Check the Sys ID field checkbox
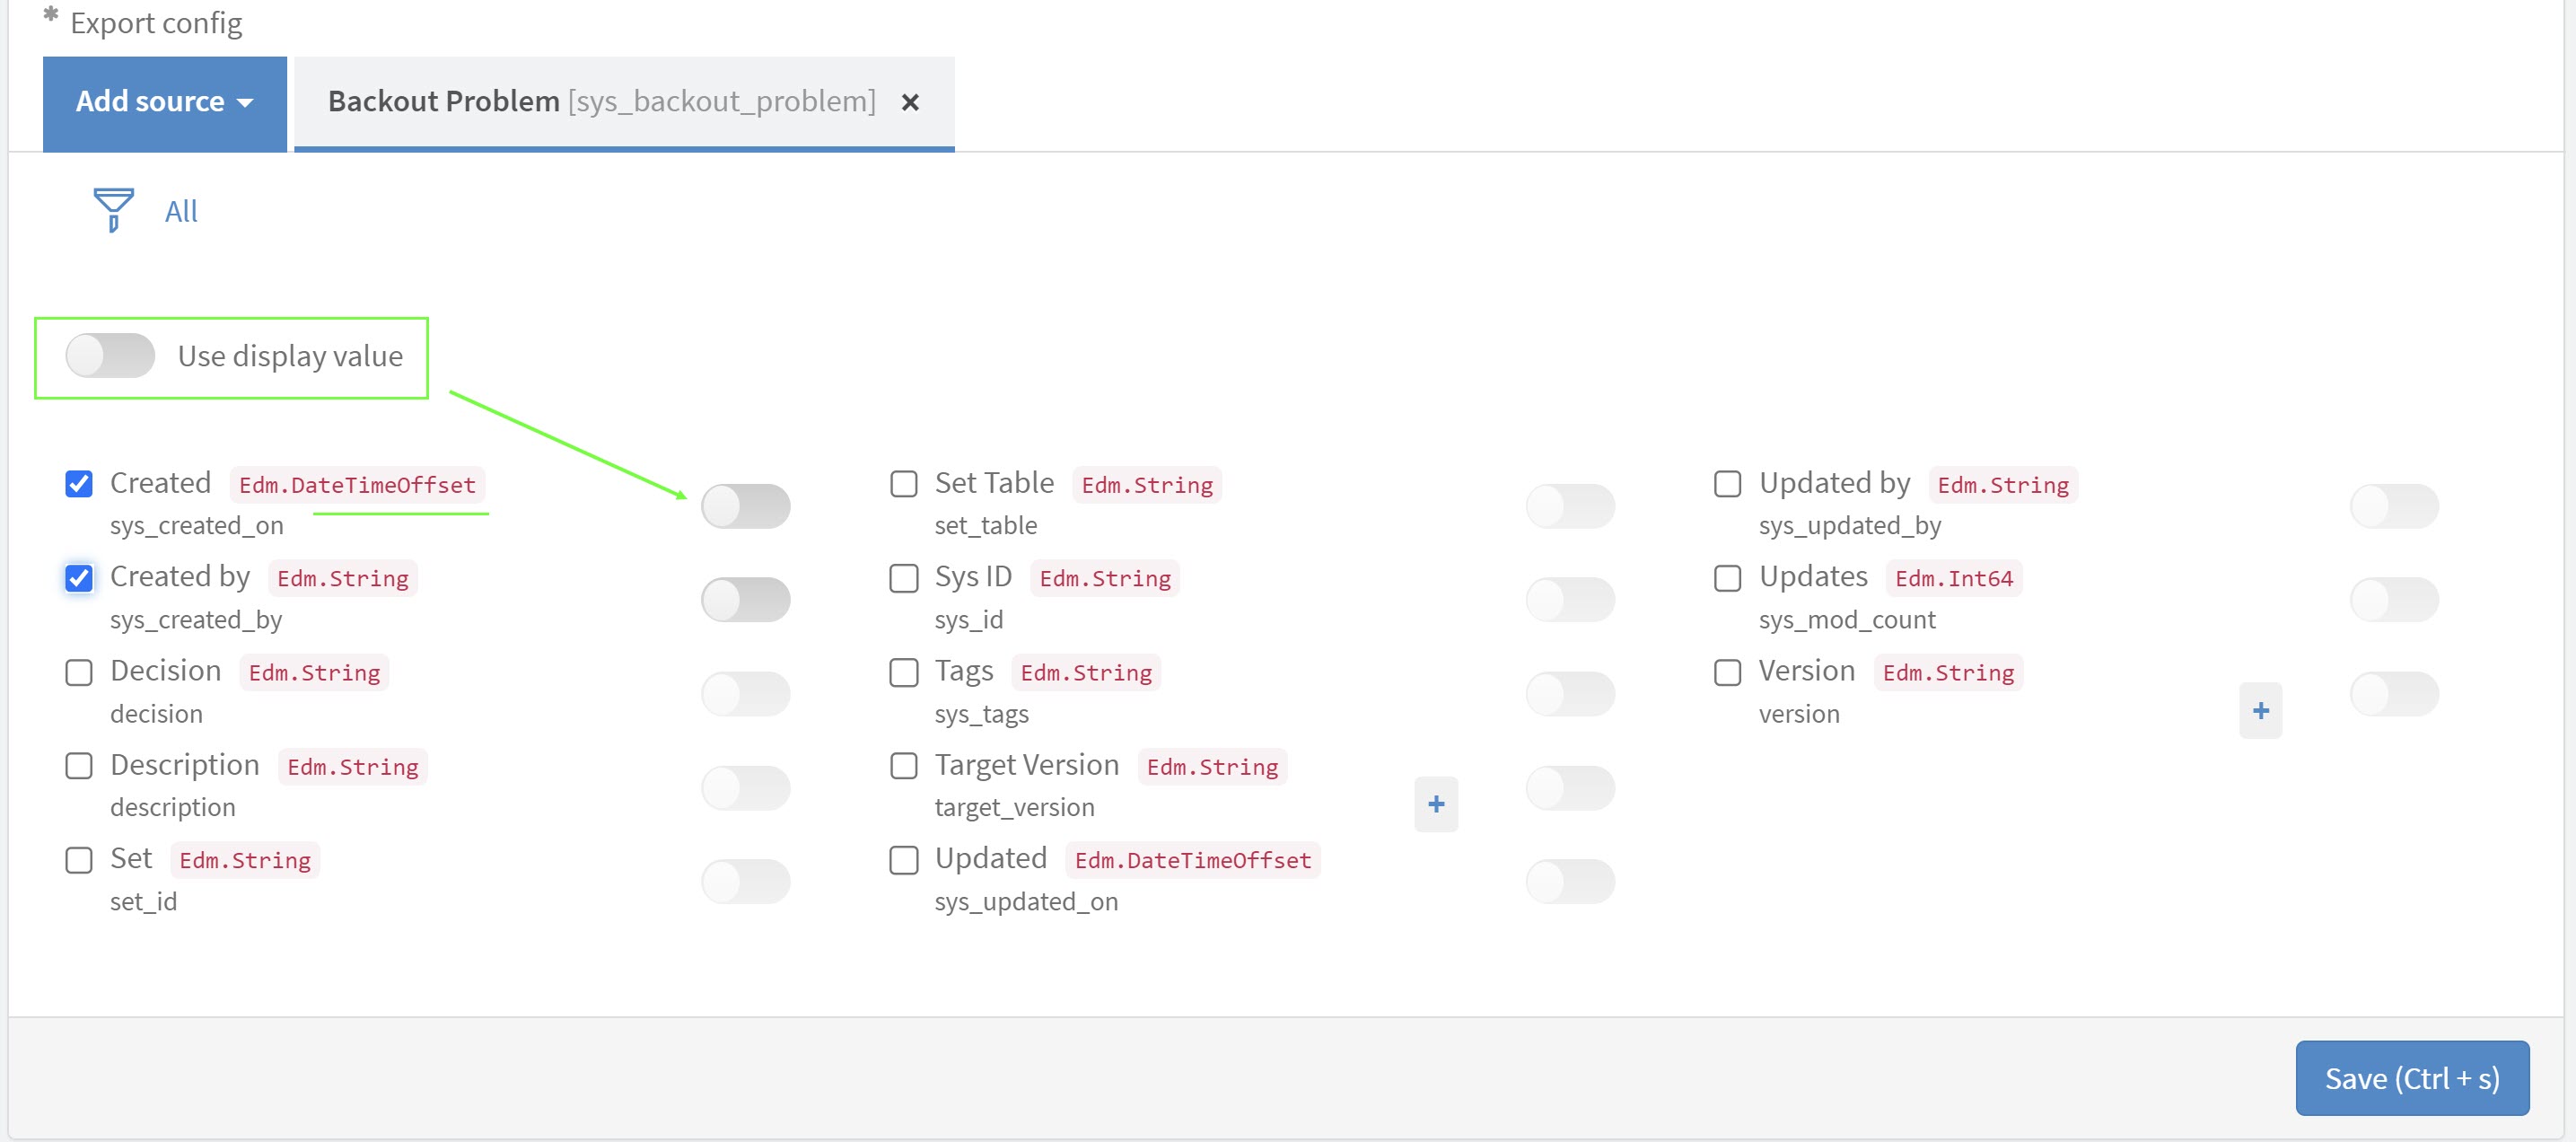This screenshot has width=2576, height=1142. click(903, 578)
